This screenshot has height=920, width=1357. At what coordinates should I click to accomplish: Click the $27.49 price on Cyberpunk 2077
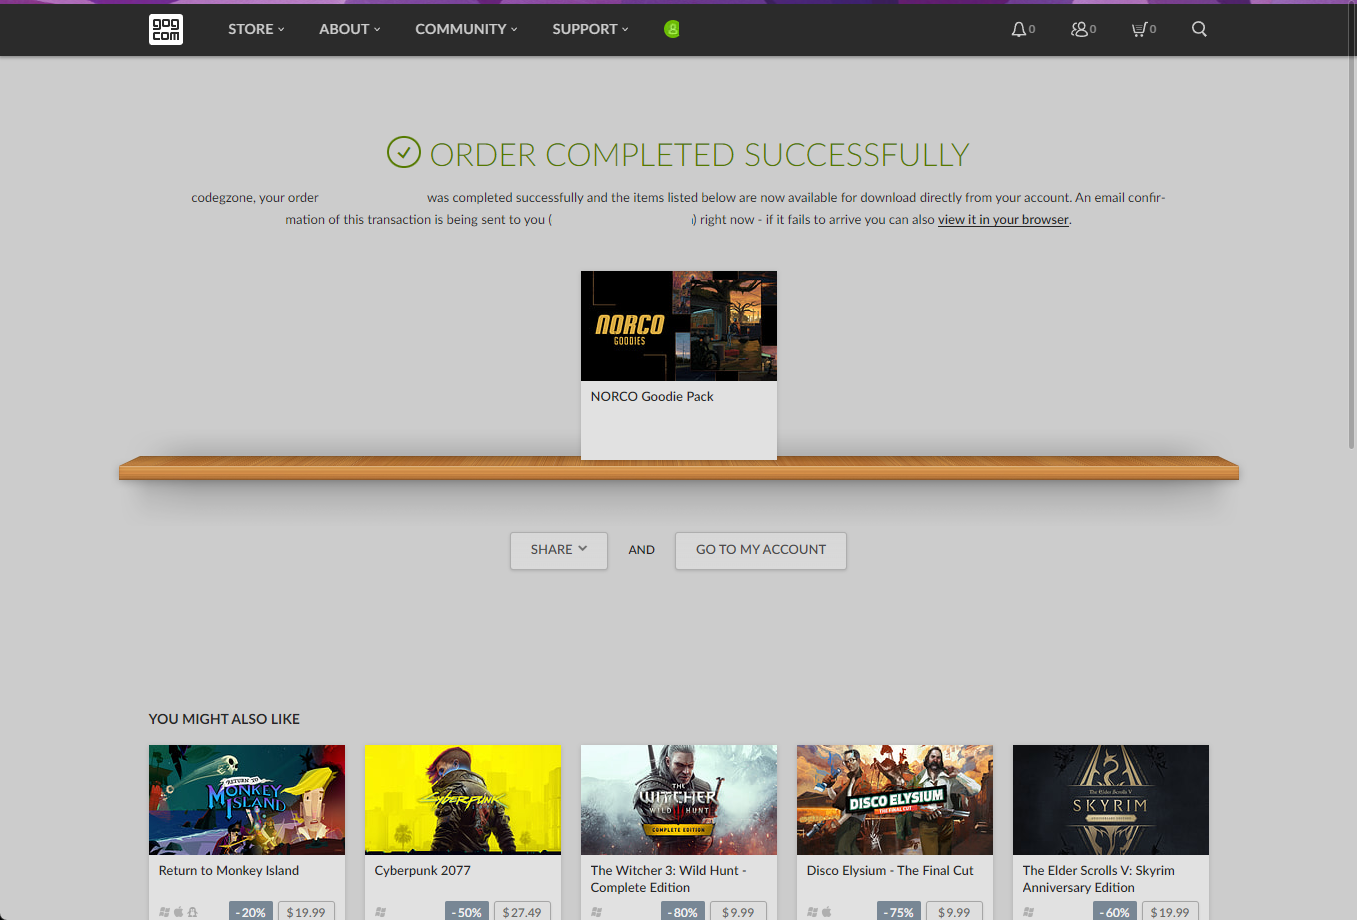(522, 911)
